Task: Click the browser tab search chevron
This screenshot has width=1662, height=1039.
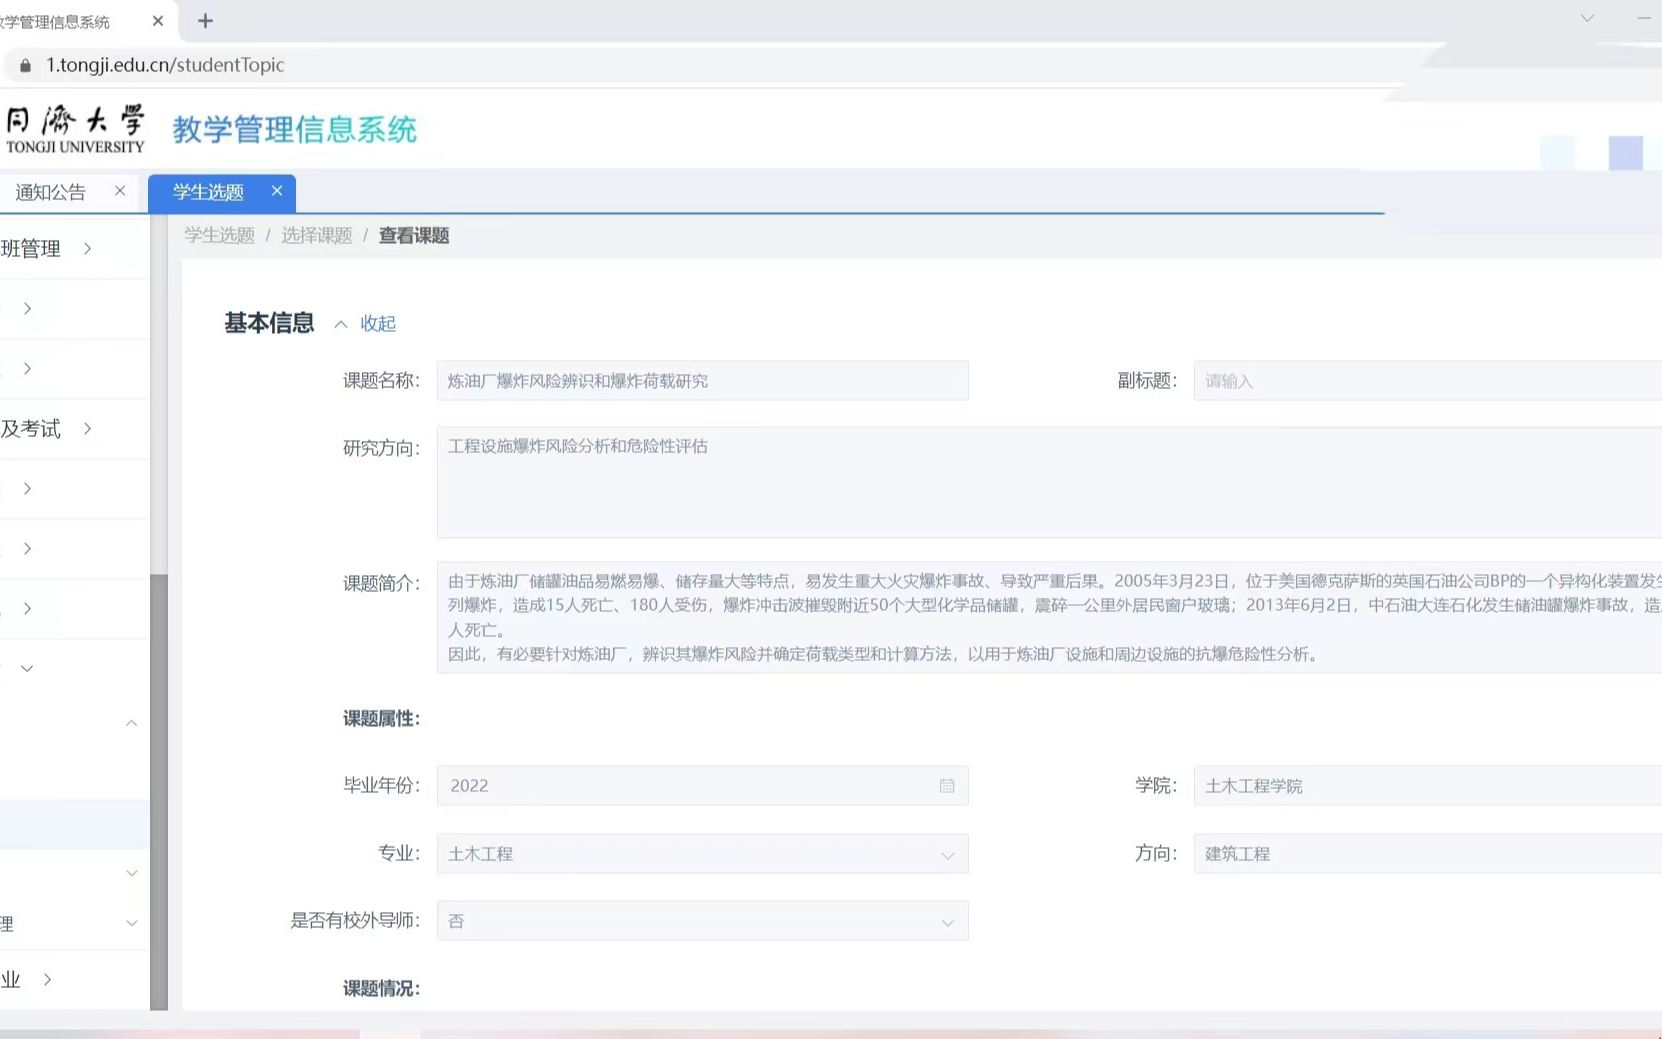Action: [1587, 18]
